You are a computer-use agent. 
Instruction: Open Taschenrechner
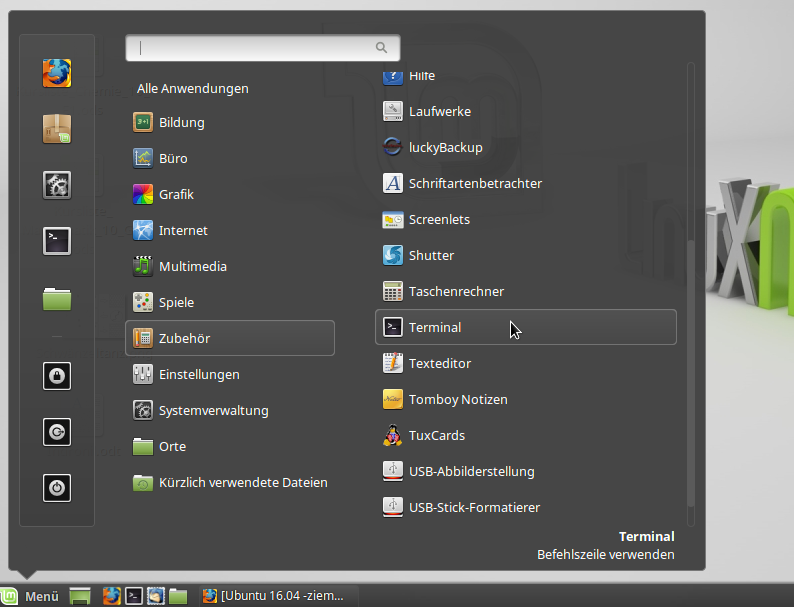(x=526, y=291)
